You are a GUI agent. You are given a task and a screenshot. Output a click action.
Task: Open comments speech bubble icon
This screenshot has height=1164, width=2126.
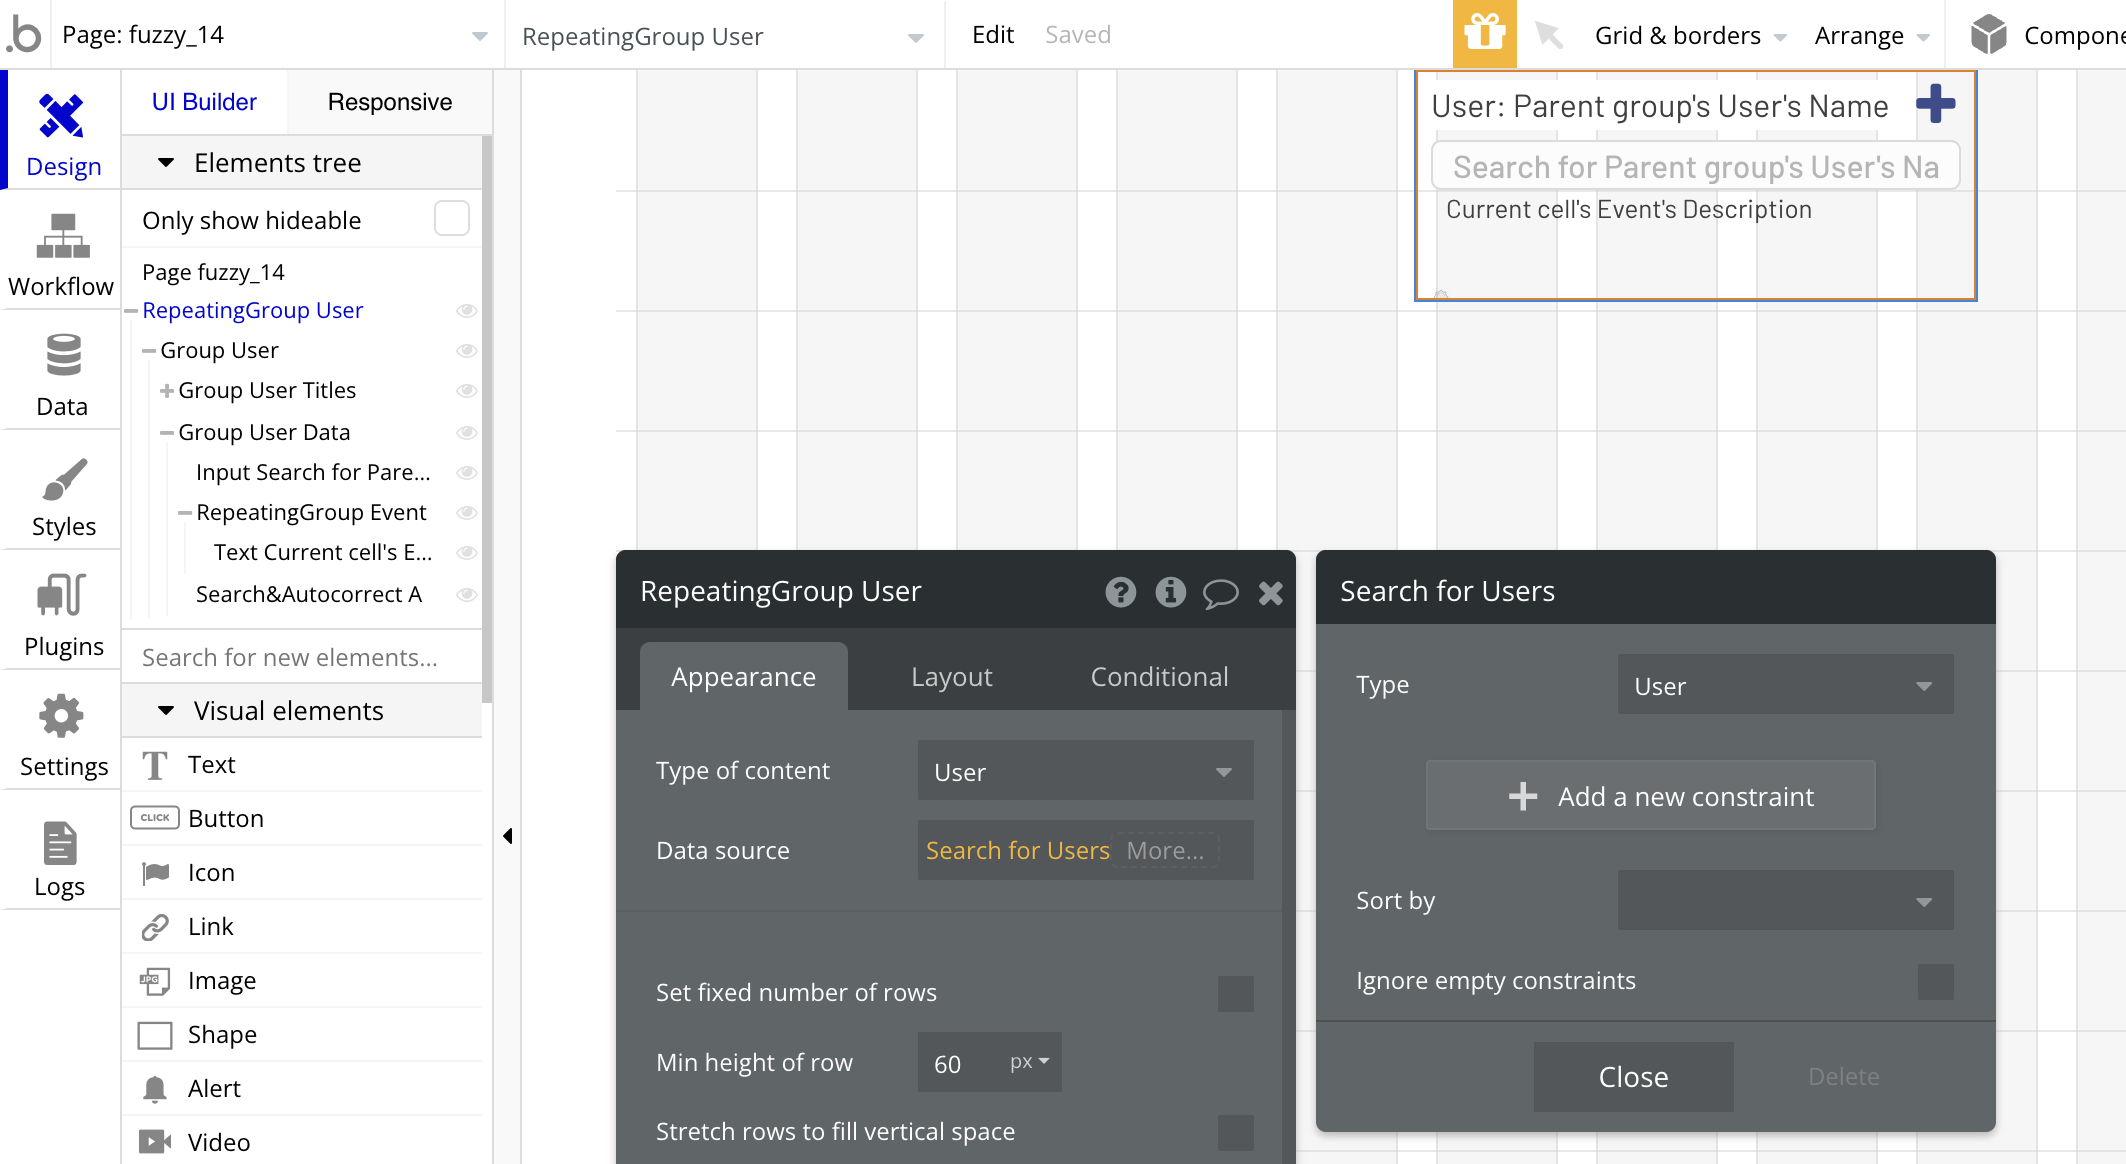click(1220, 593)
